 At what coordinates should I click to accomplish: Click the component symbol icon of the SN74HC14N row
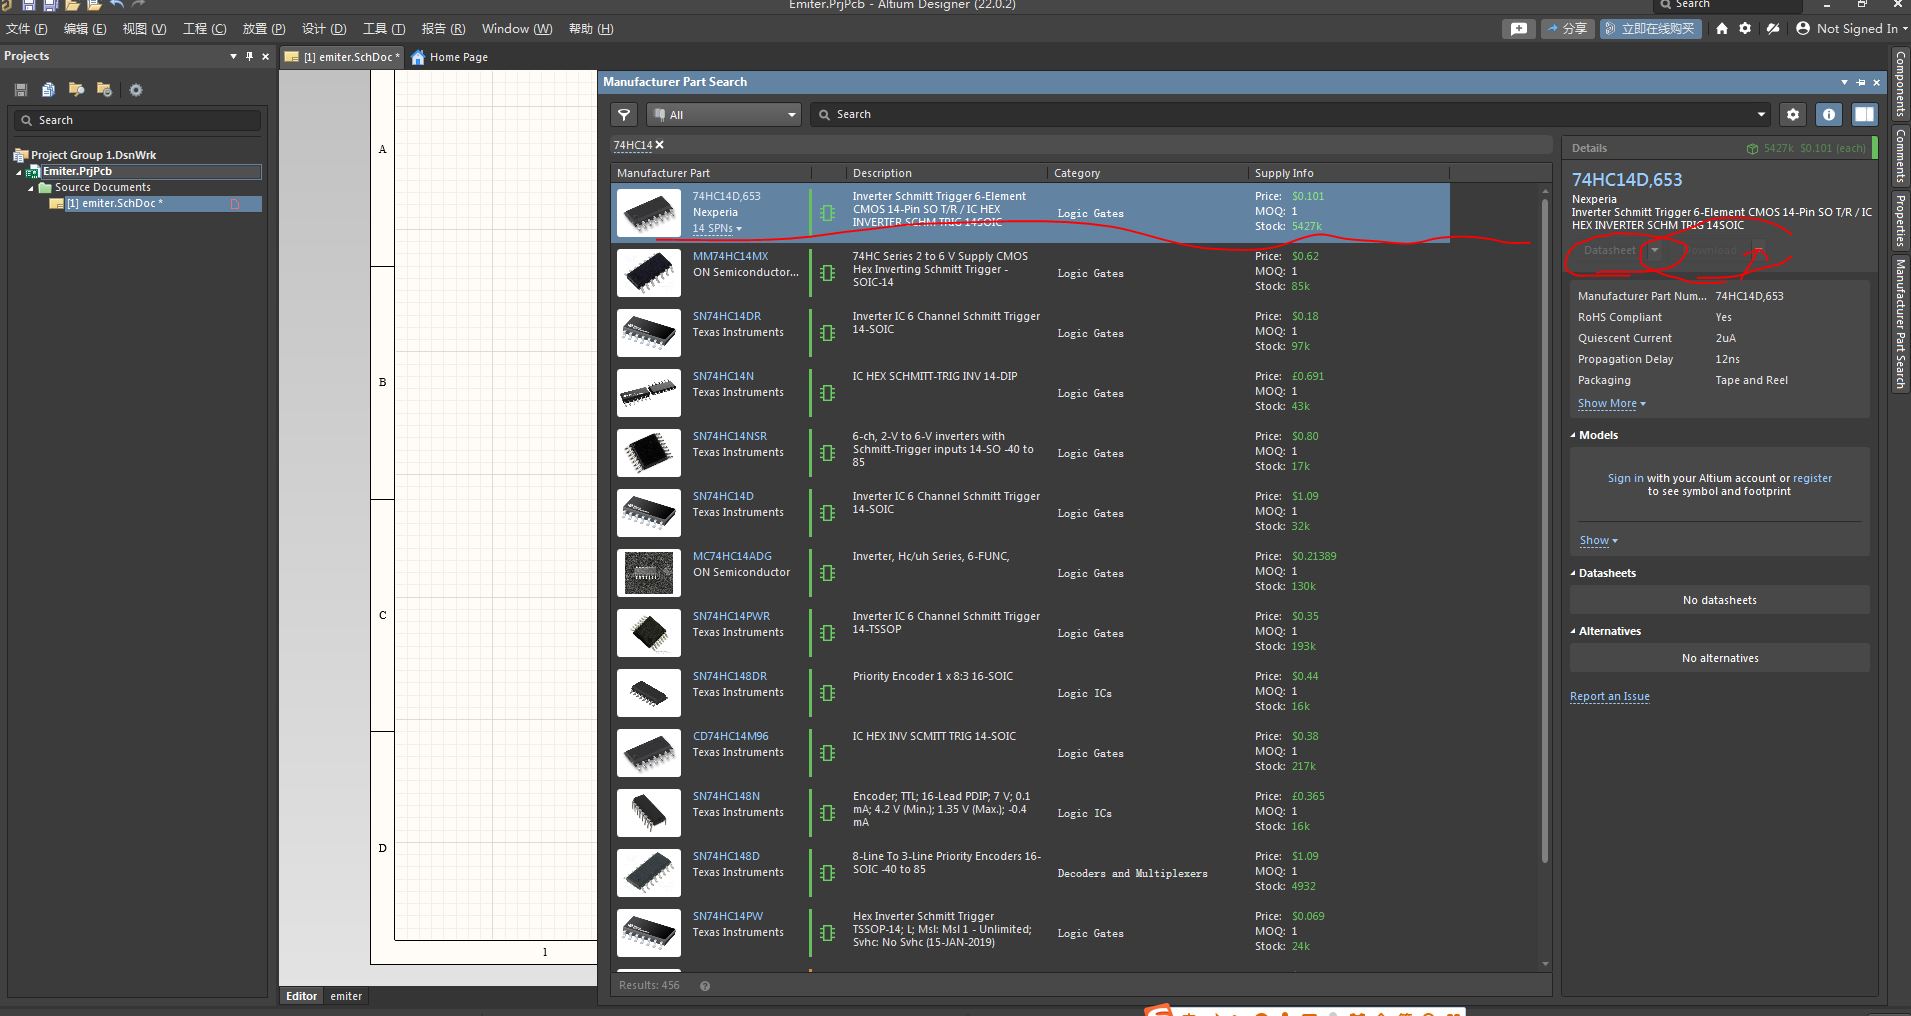[827, 393]
